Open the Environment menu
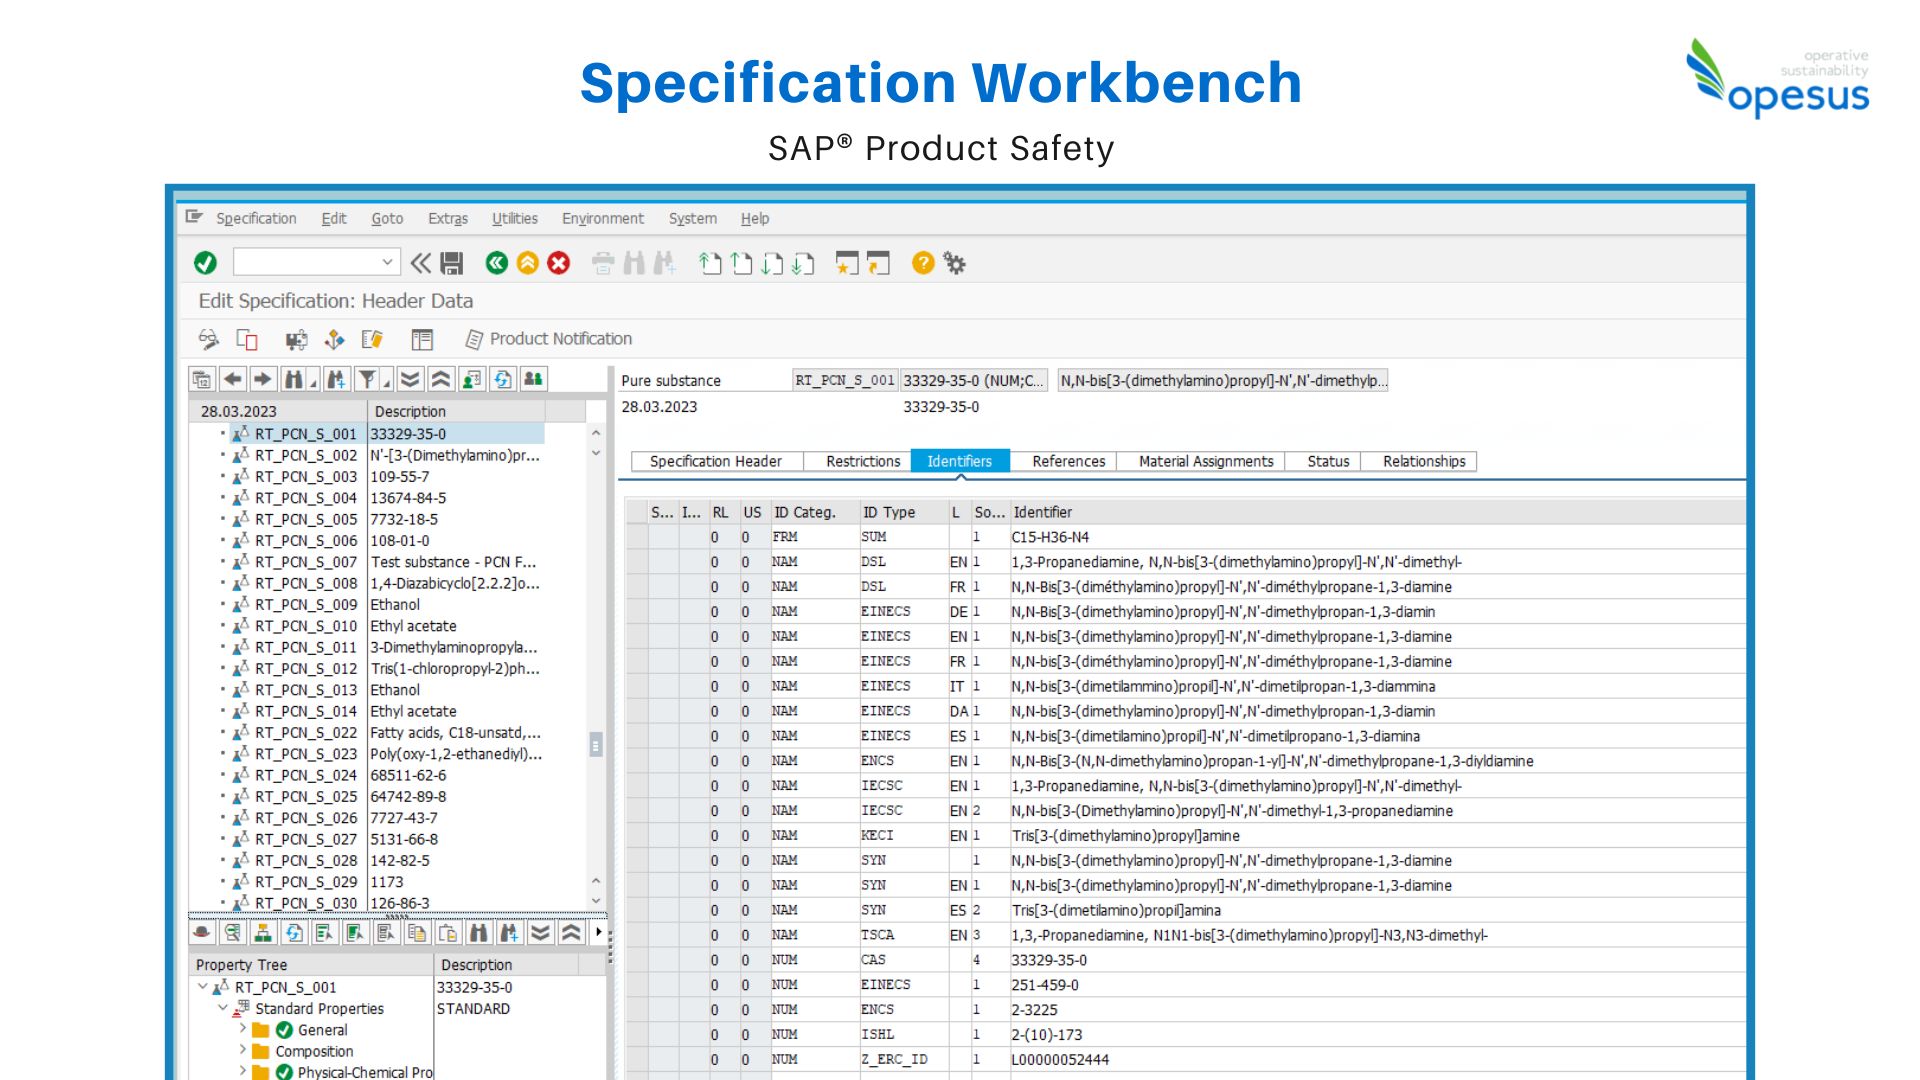The height and width of the screenshot is (1080, 1920). click(x=602, y=218)
